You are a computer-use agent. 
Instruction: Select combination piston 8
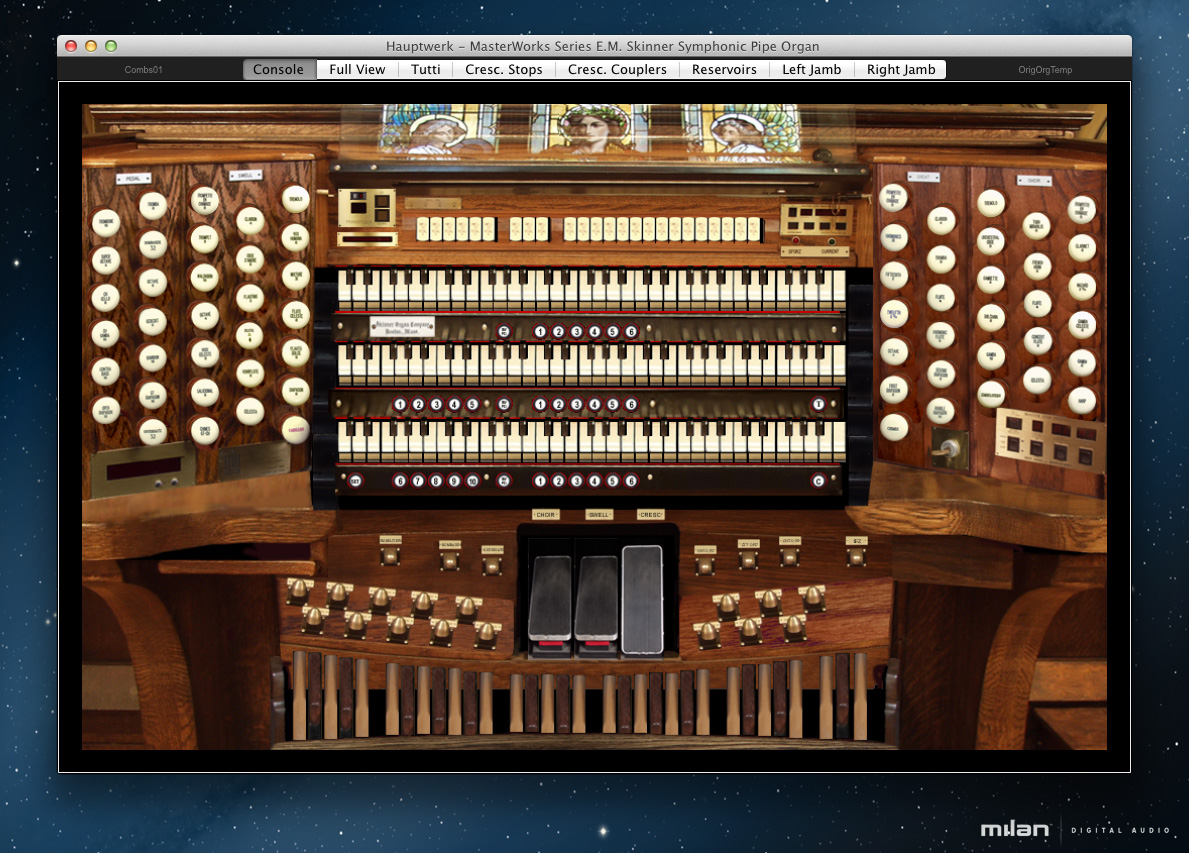pyautogui.click(x=436, y=481)
